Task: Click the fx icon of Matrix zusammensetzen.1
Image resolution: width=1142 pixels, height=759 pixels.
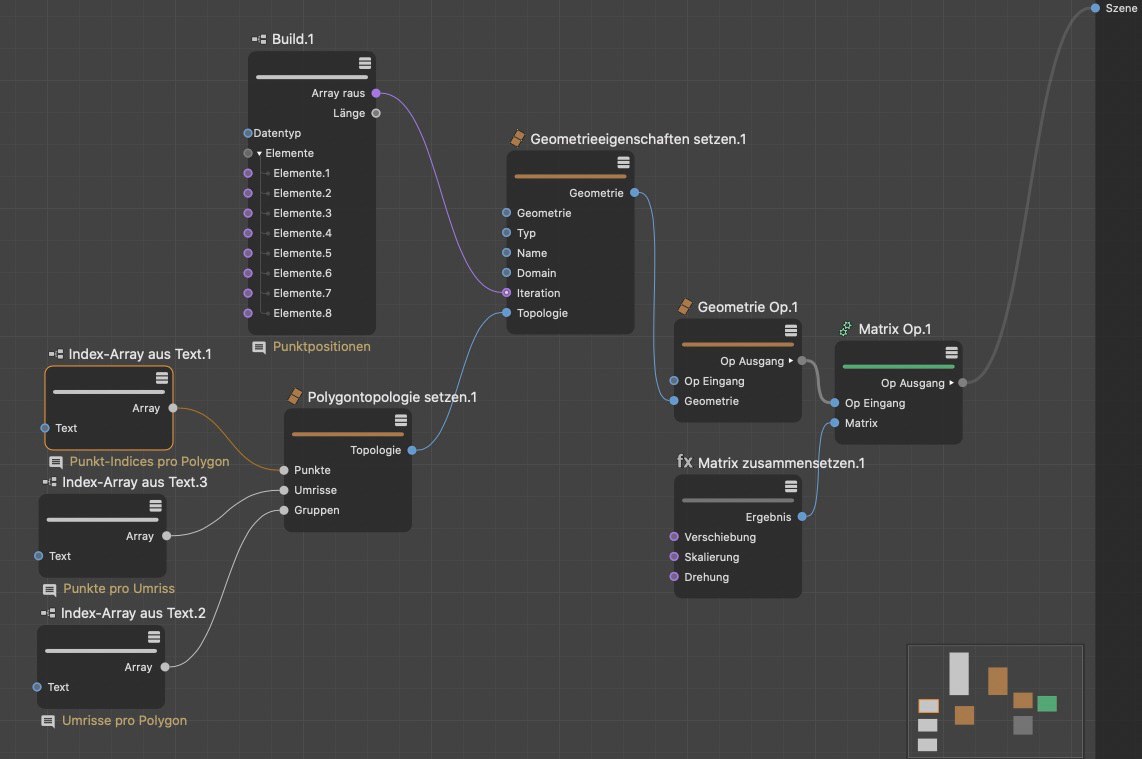Action: [x=685, y=462]
